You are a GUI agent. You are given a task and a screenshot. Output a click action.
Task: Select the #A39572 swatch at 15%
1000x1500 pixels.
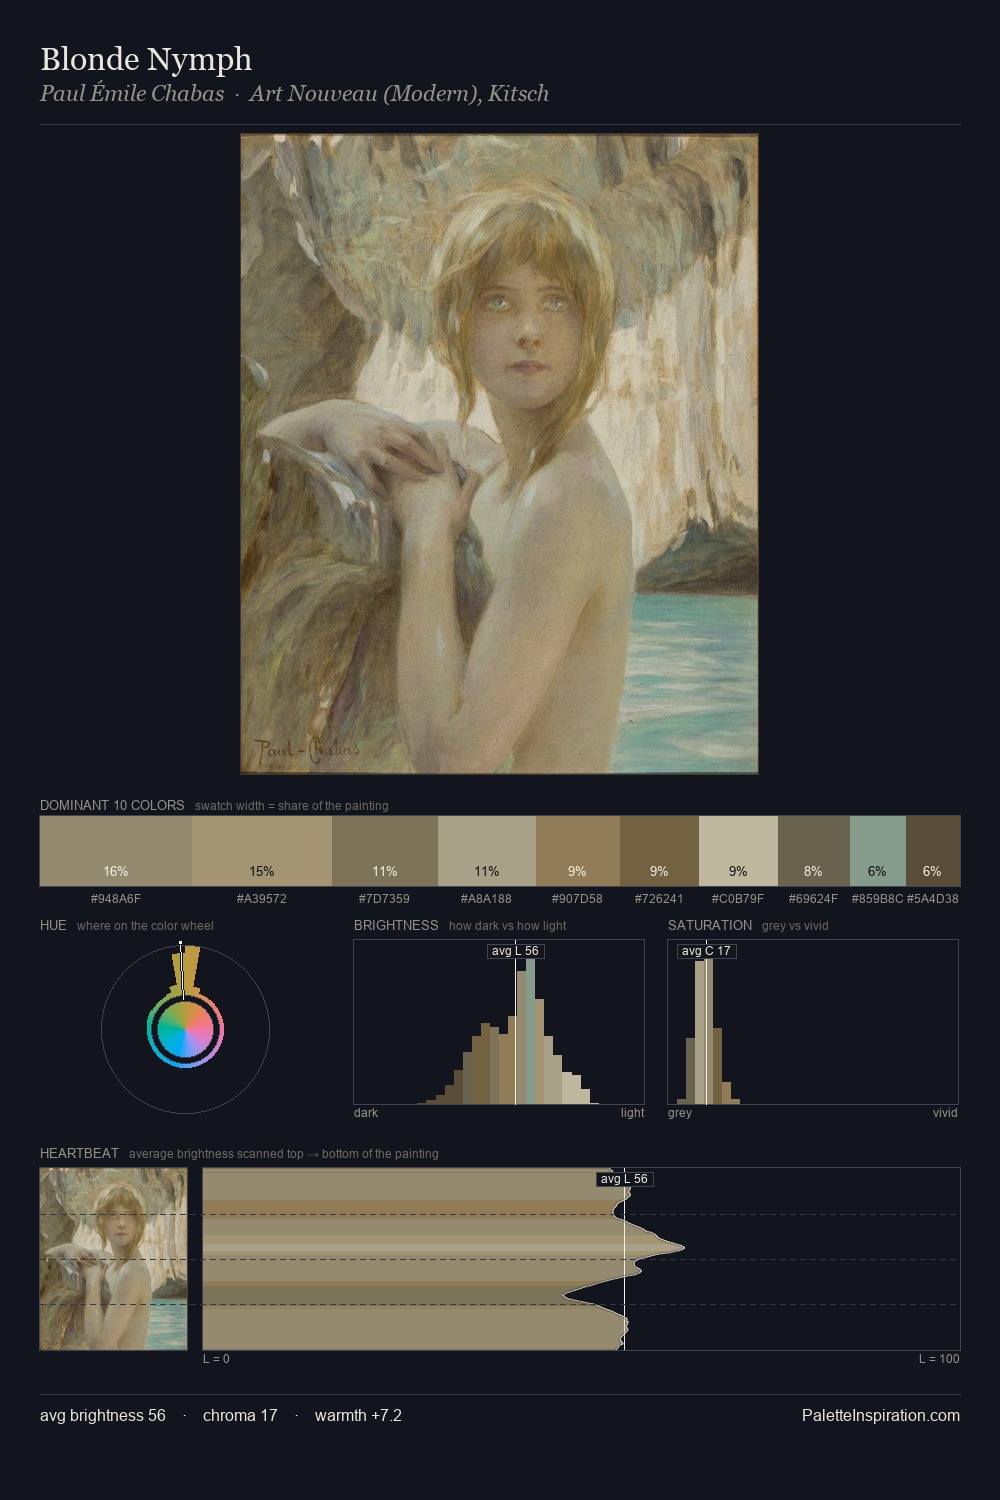(x=262, y=851)
